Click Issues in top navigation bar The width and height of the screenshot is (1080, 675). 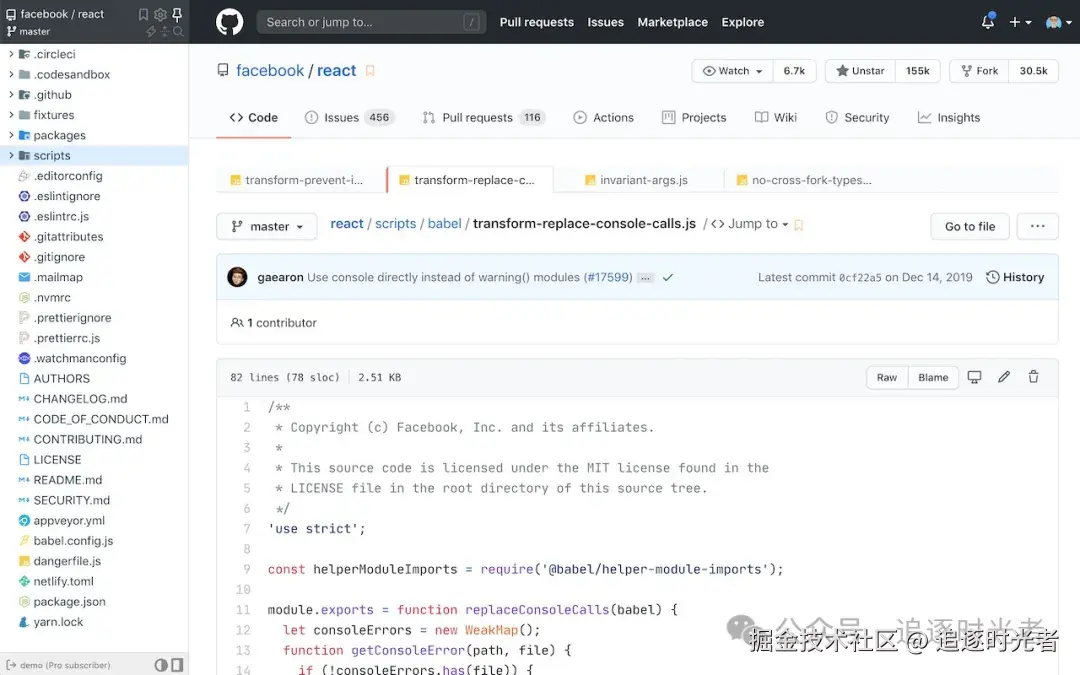point(605,22)
